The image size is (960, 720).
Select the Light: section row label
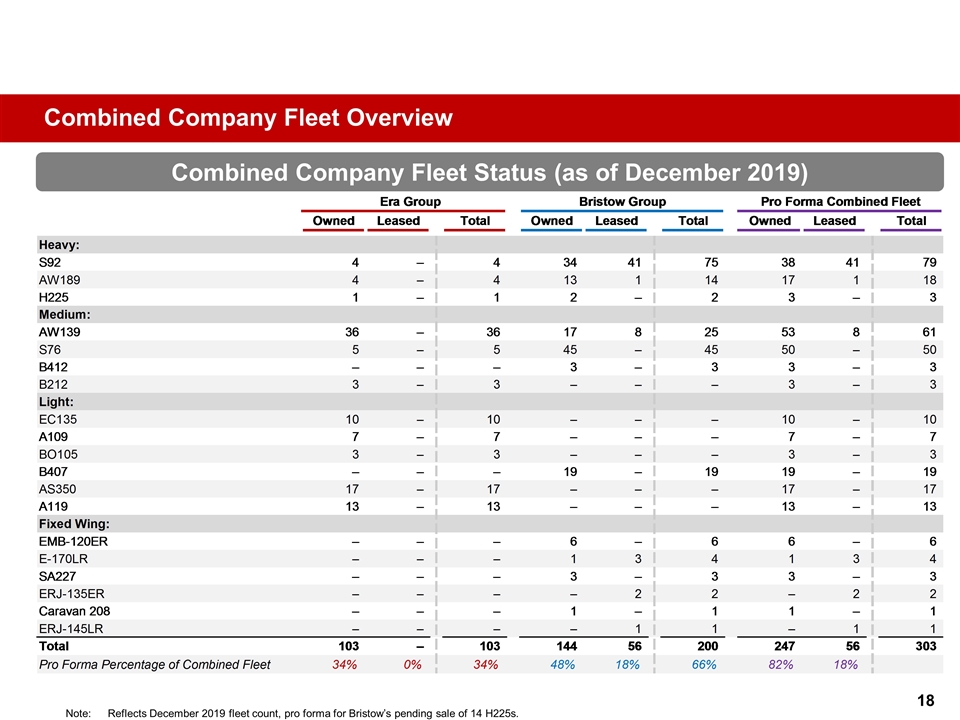pyautogui.click(x=57, y=399)
